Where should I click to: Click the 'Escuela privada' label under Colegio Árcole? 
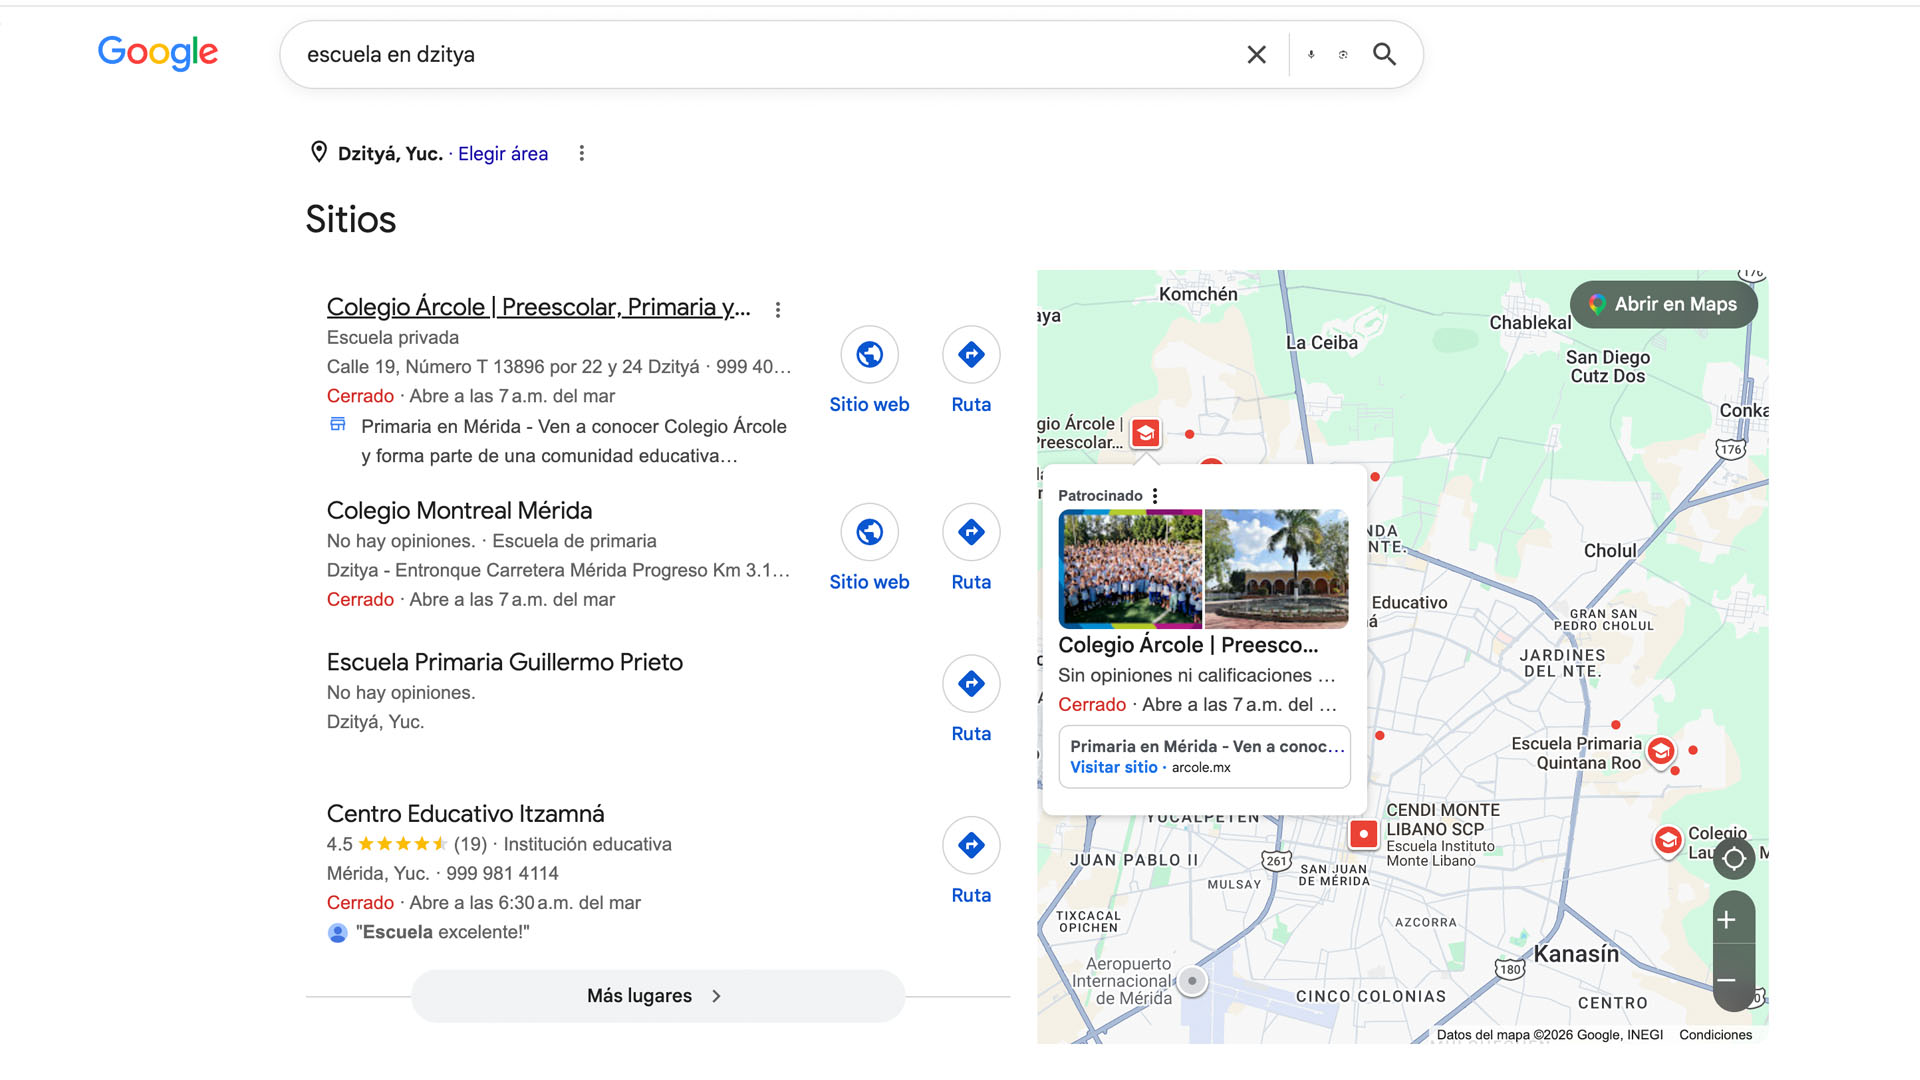coord(393,338)
